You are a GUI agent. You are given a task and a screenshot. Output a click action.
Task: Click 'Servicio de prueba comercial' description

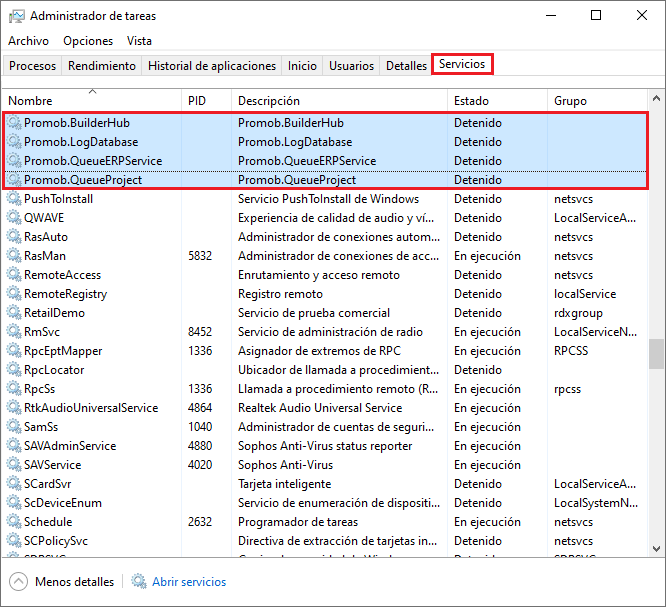point(314,313)
